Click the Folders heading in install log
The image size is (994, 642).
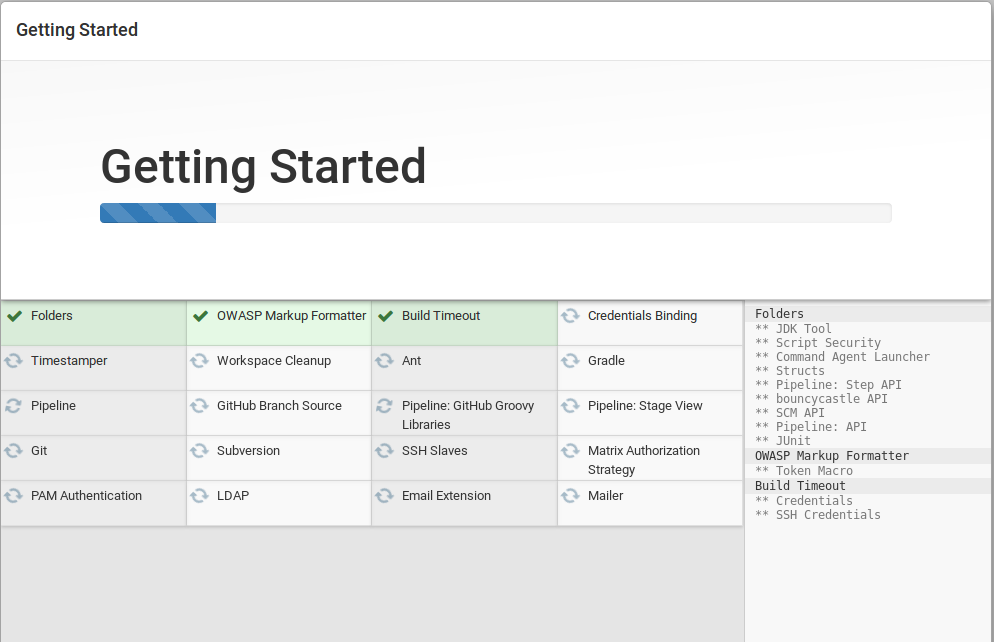(779, 314)
